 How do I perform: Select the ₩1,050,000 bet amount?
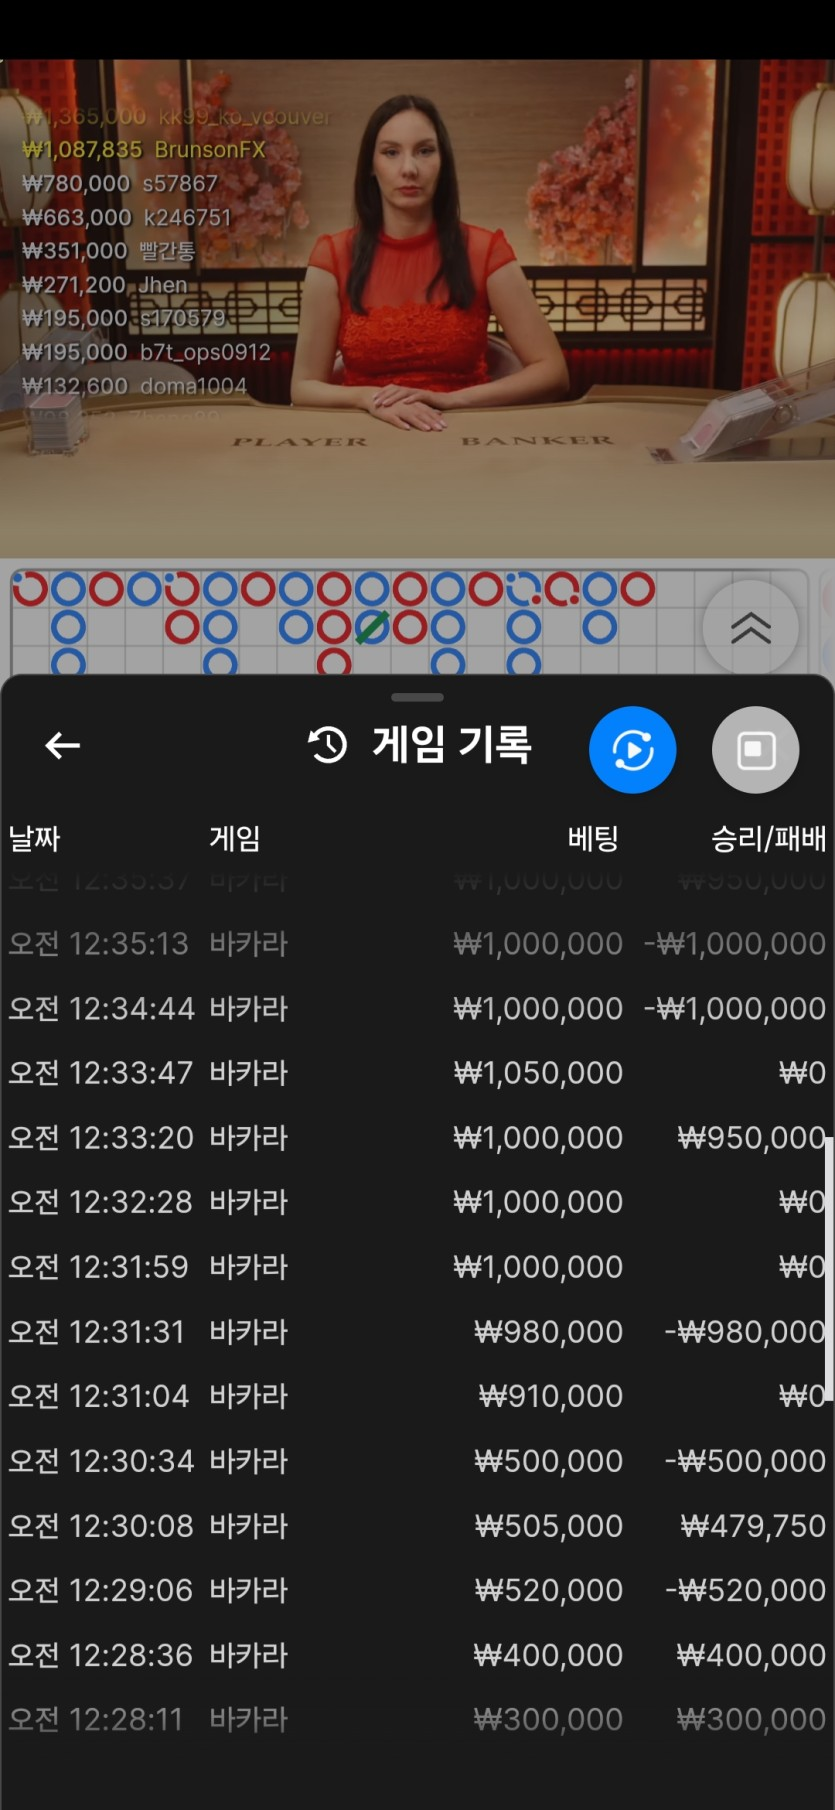pyautogui.click(x=538, y=1073)
